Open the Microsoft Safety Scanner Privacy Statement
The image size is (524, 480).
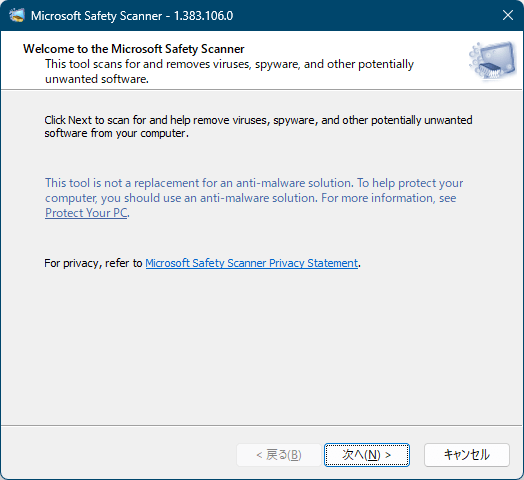[252, 263]
